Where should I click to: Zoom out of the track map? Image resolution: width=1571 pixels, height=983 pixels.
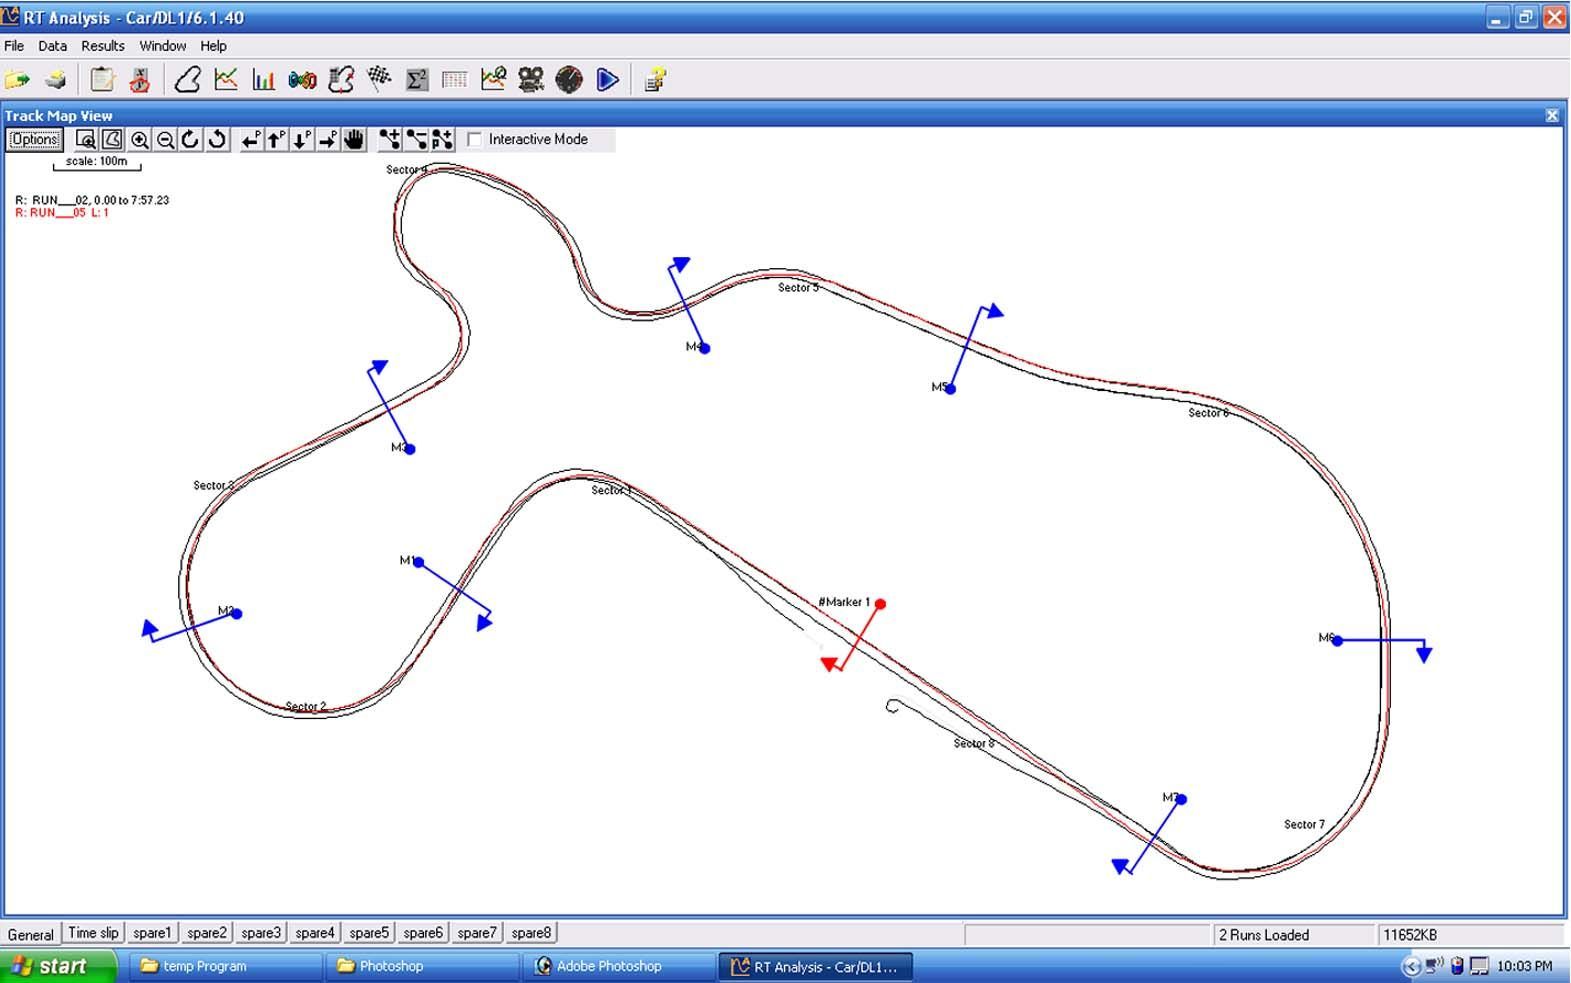(166, 140)
